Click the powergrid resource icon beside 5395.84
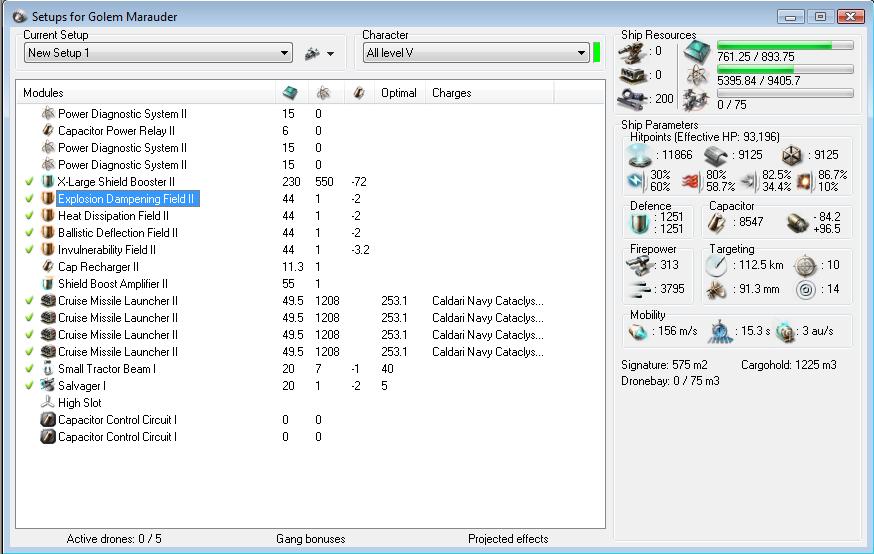 pos(697,75)
